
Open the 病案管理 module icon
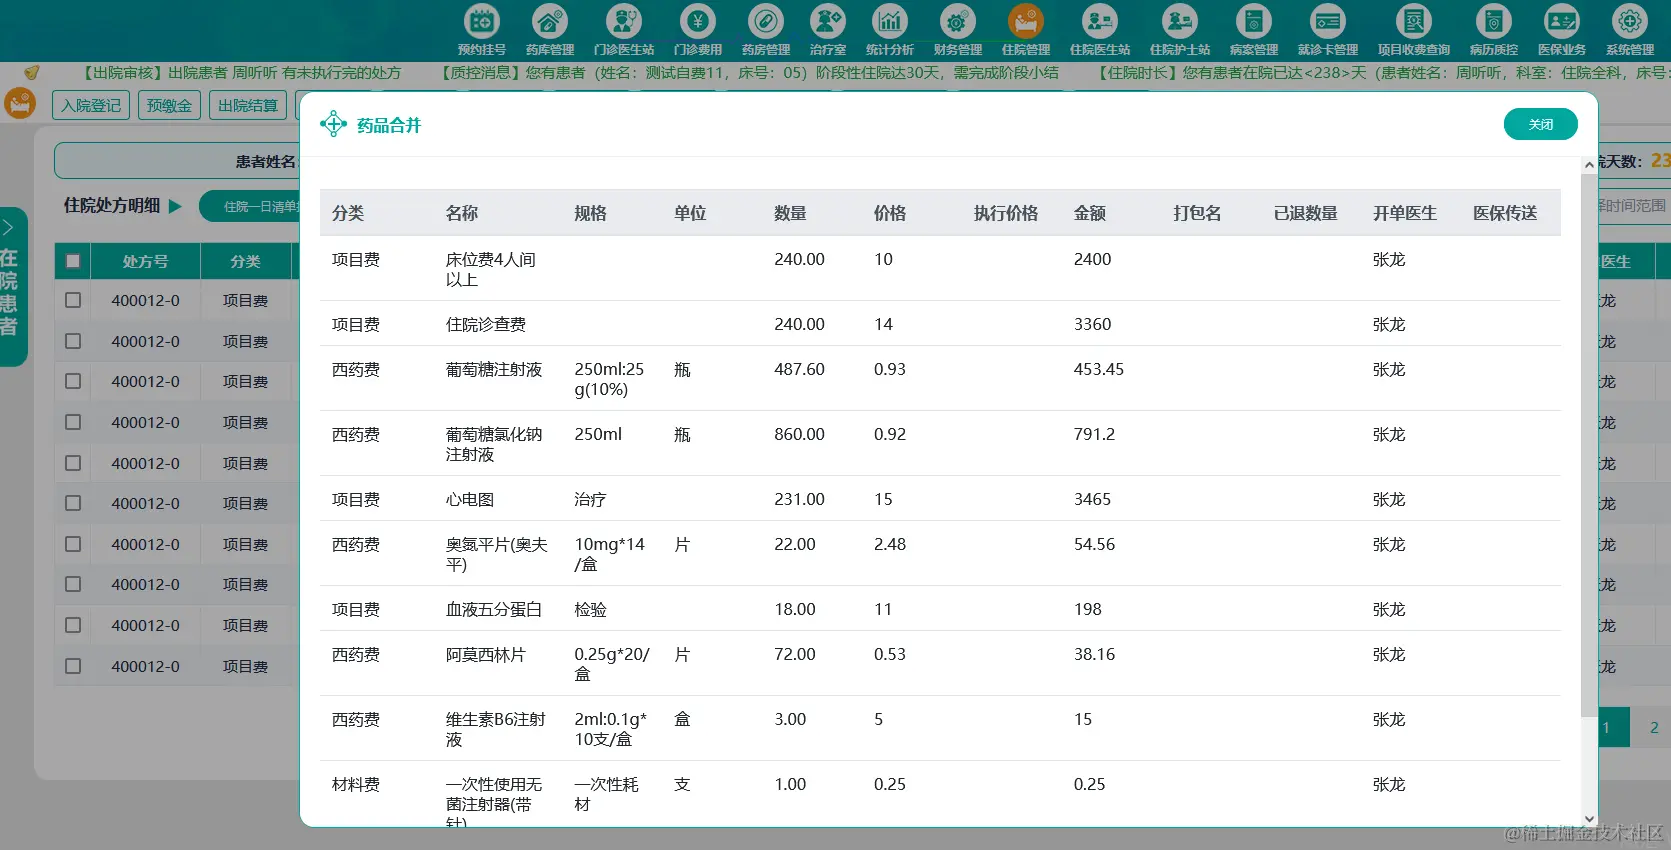point(1254,21)
